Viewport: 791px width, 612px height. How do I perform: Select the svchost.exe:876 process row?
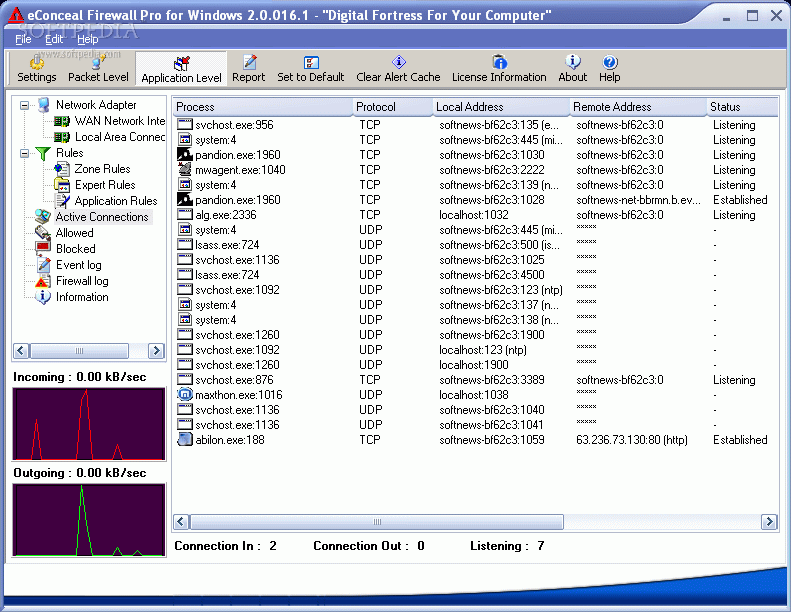[x=475, y=380]
